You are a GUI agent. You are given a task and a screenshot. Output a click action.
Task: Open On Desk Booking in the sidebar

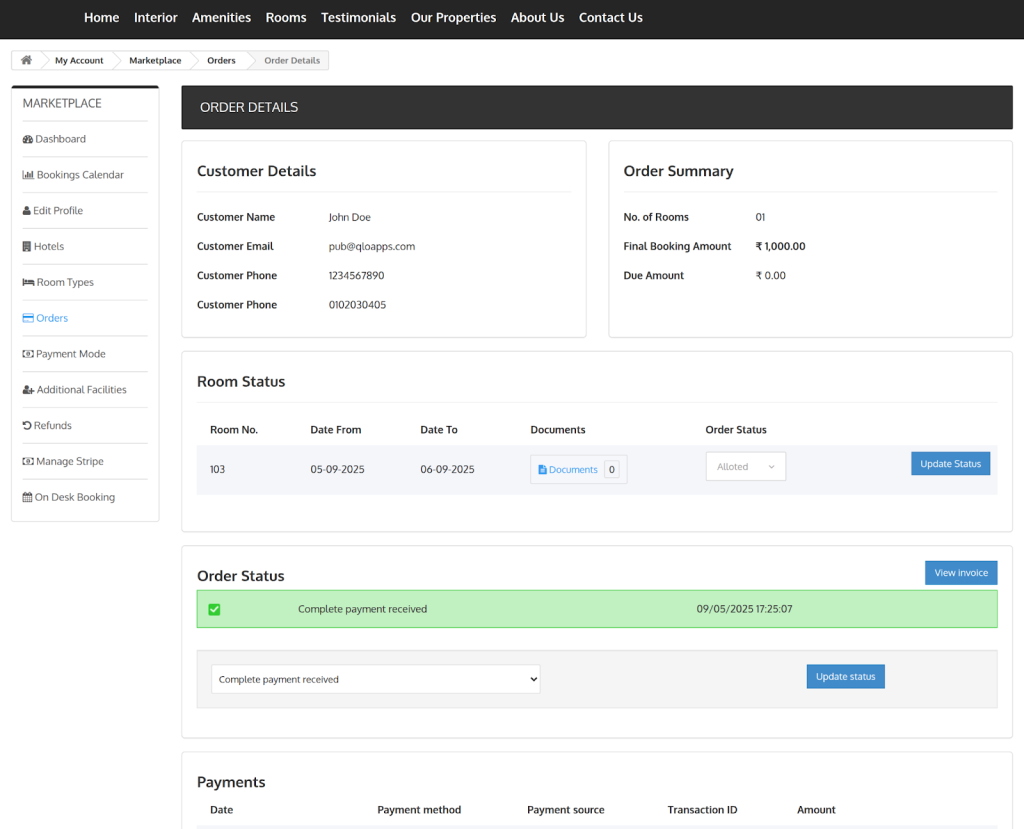tap(74, 497)
